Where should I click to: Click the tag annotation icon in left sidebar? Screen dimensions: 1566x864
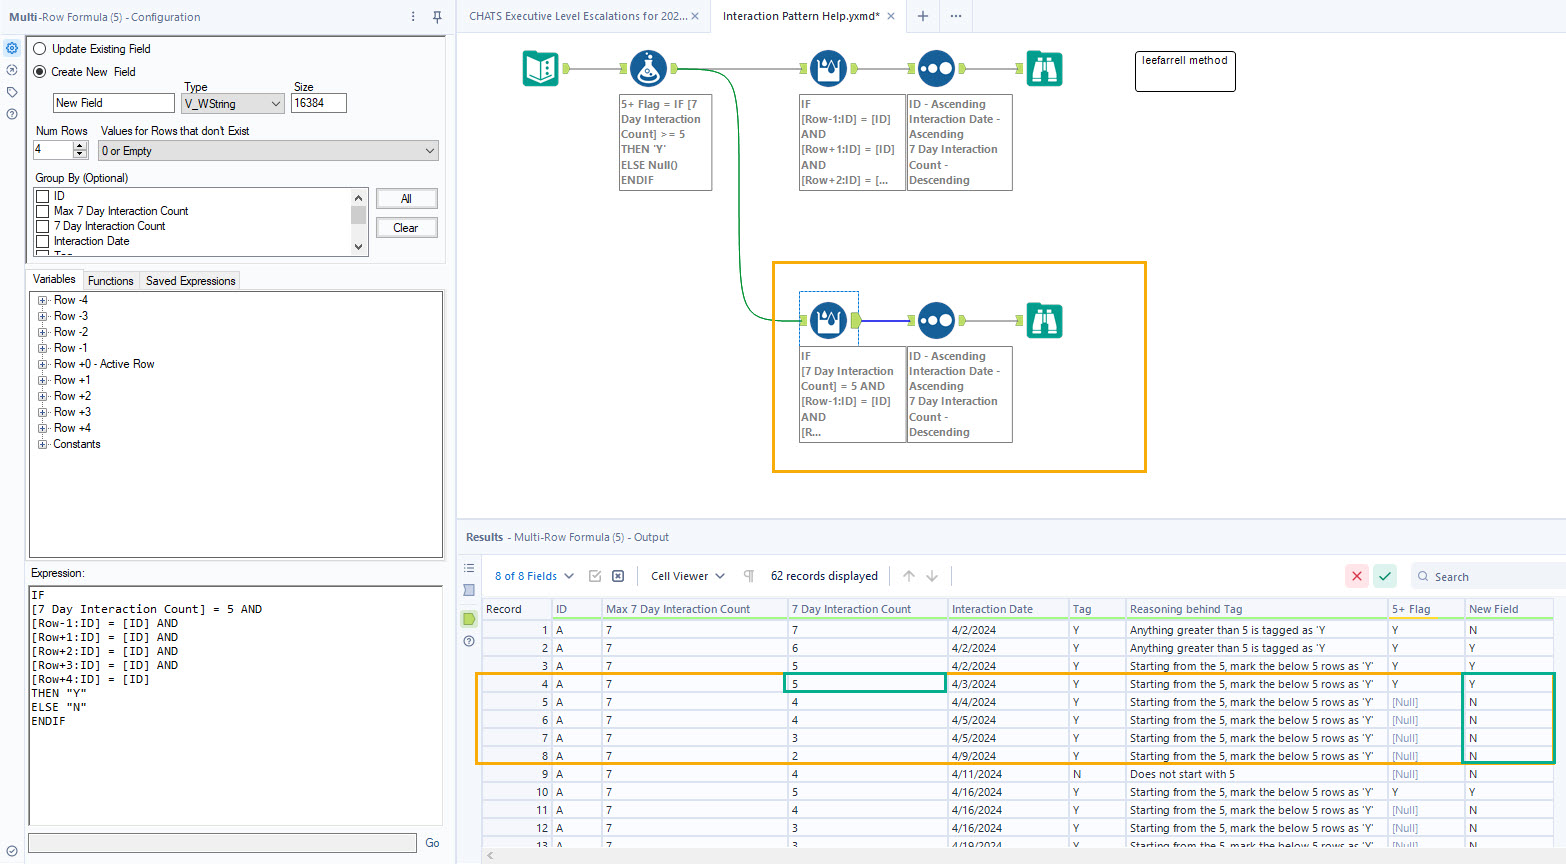tap(12, 91)
